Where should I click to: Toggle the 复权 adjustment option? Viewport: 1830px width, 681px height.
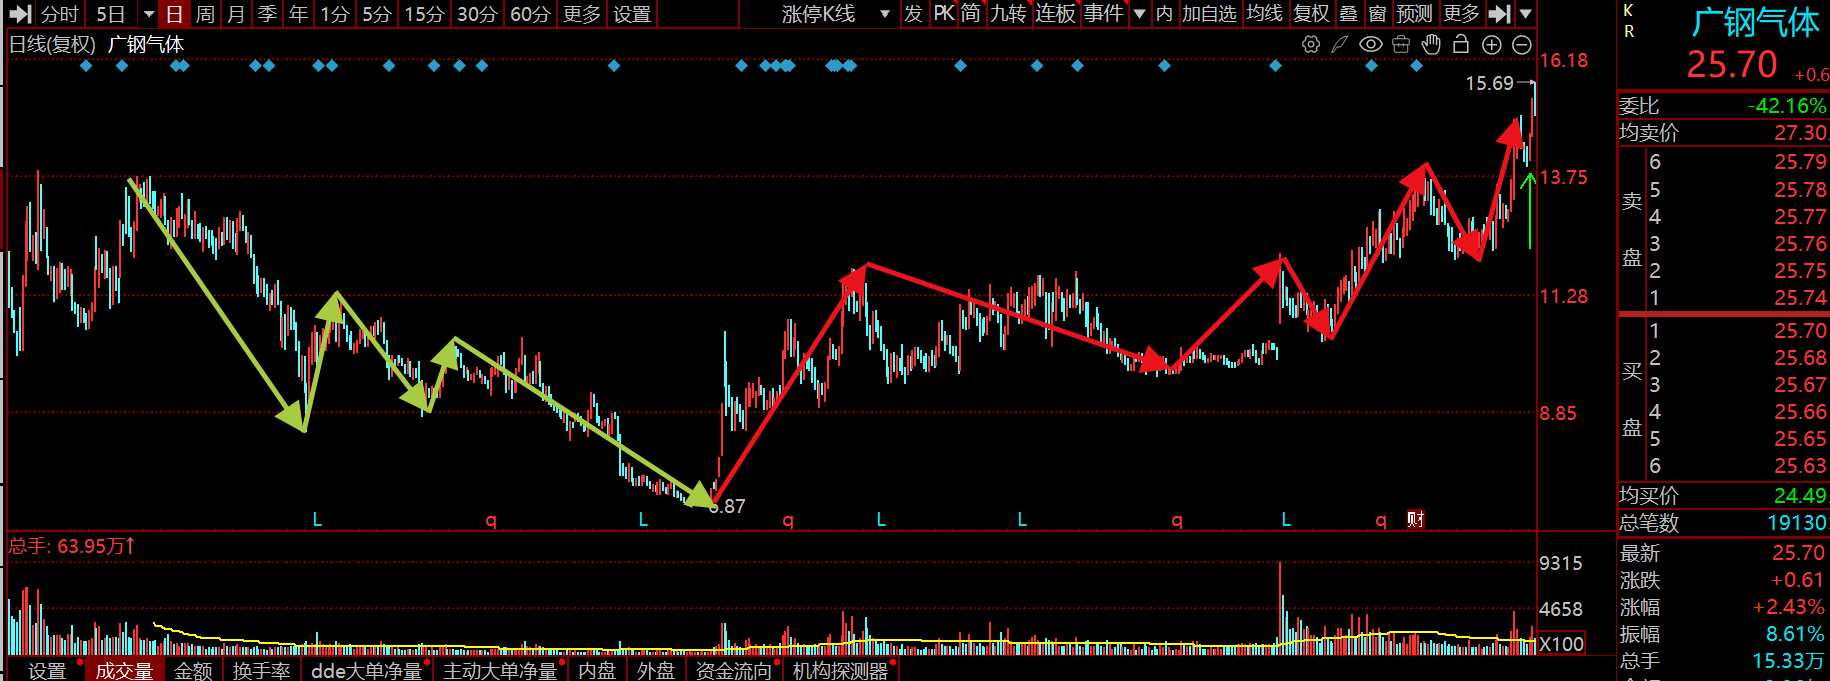[1311, 14]
